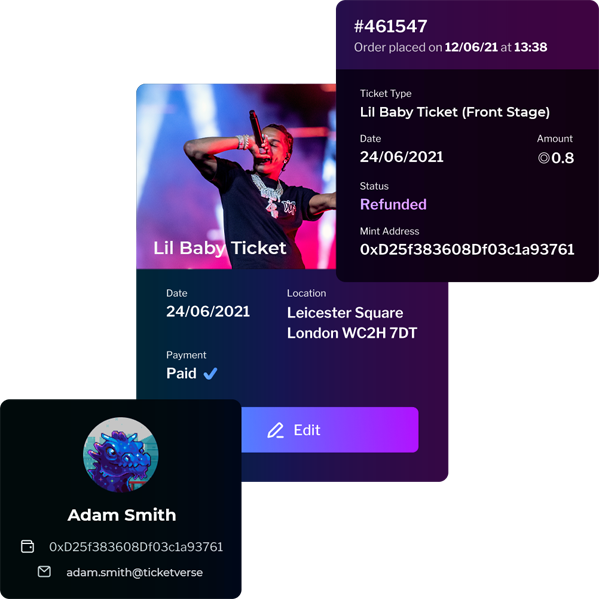Select order number #461547
600x600 pixels.
pos(390,26)
